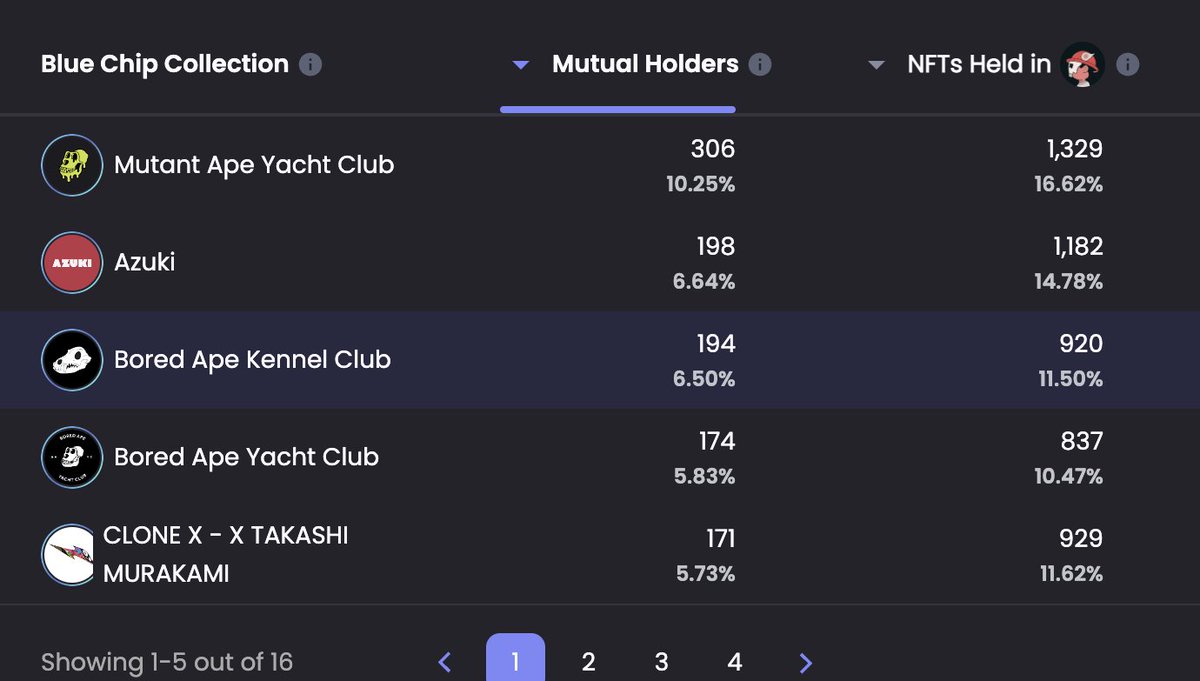The image size is (1200, 681).
Task: Click the red-cap avatar in column header
Action: pos(1082,65)
